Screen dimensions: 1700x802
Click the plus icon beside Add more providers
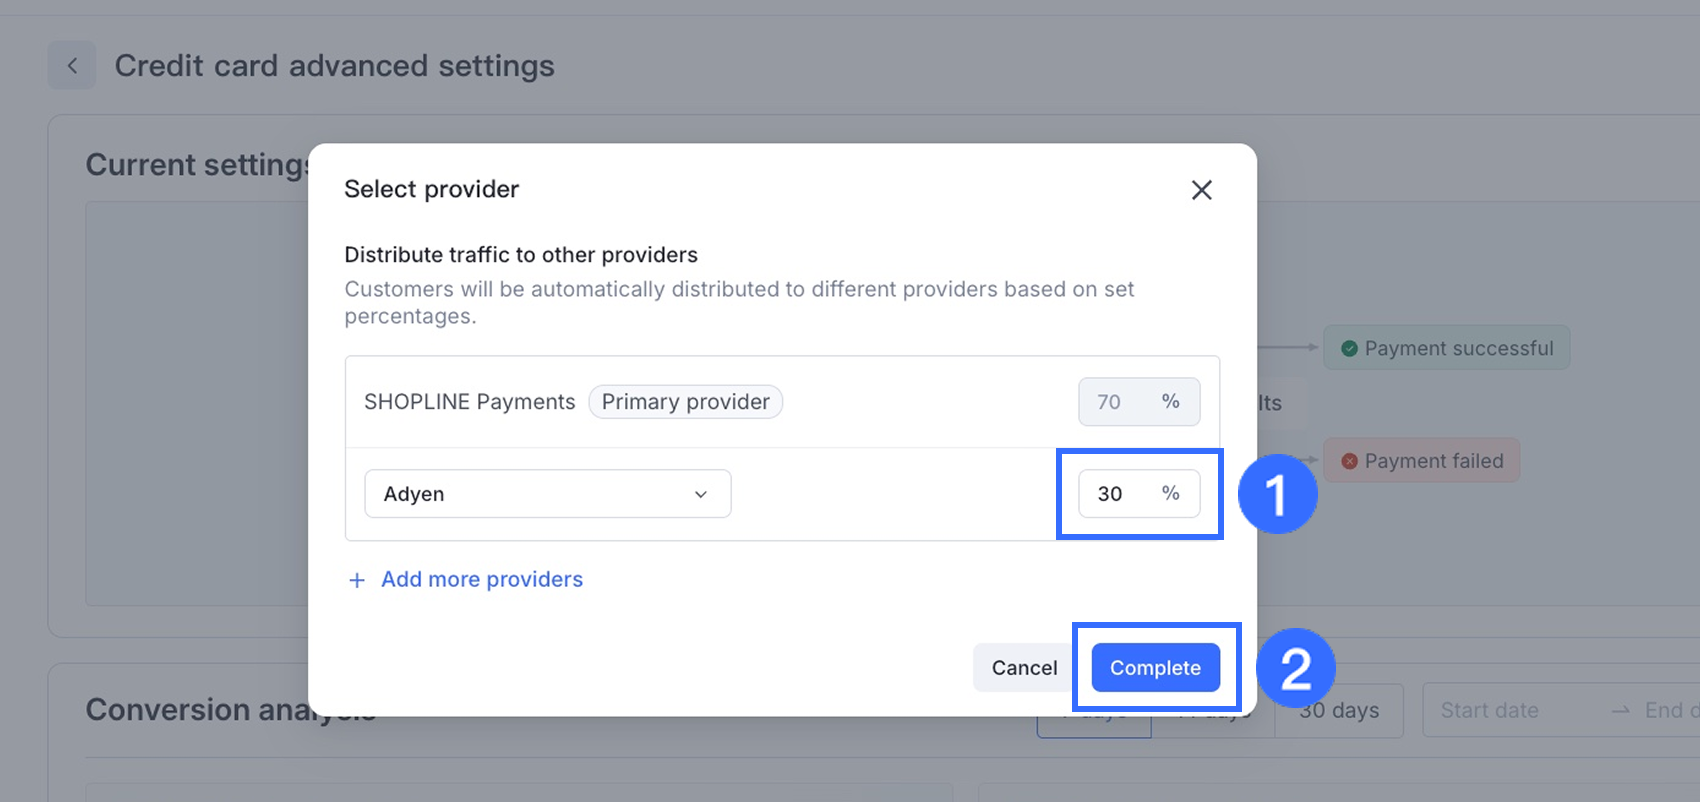click(x=357, y=580)
